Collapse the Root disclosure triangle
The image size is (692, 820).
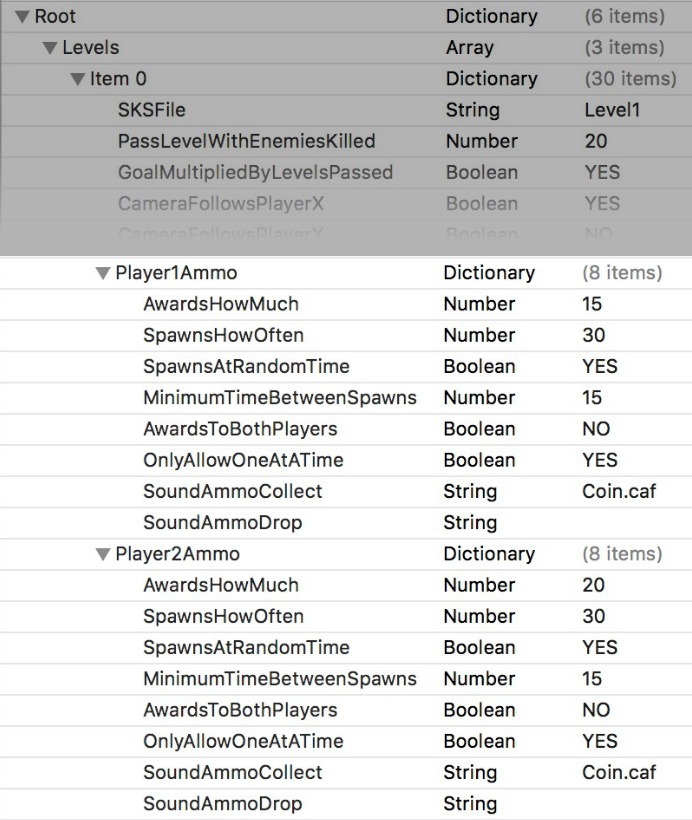[x=22, y=17]
